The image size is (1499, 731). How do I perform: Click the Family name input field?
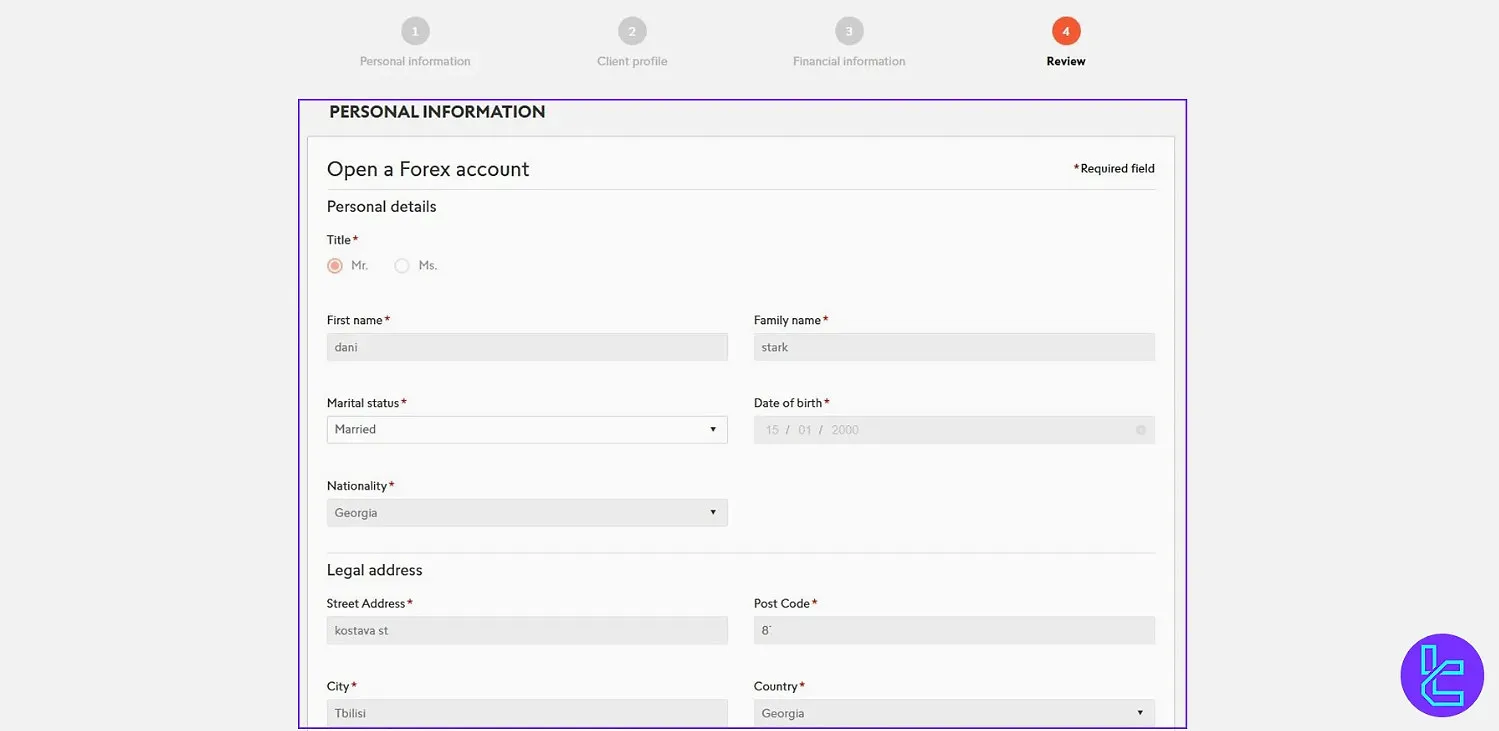tap(953, 346)
